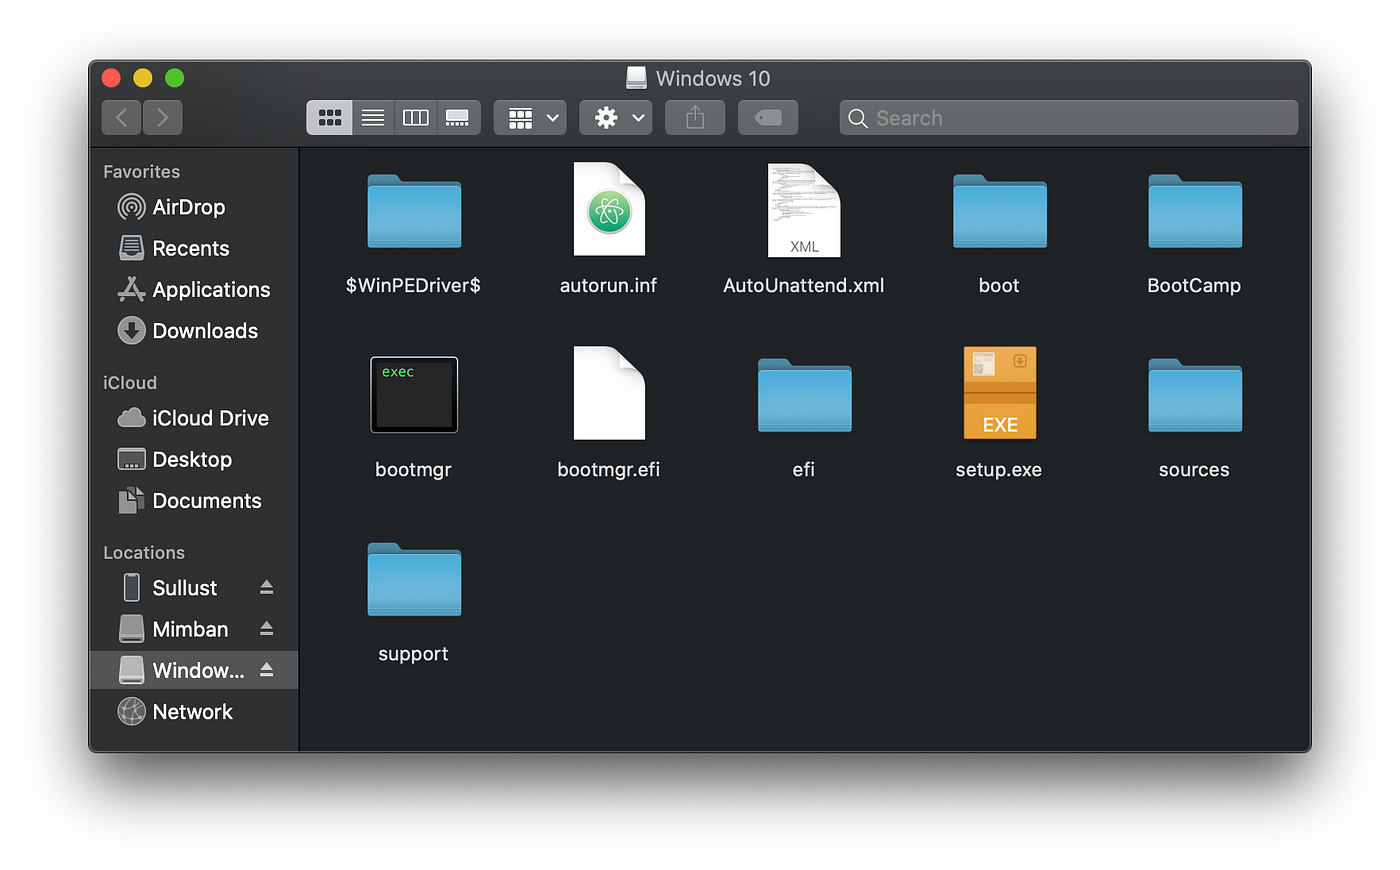Go forward with the right chevron button

point(162,118)
